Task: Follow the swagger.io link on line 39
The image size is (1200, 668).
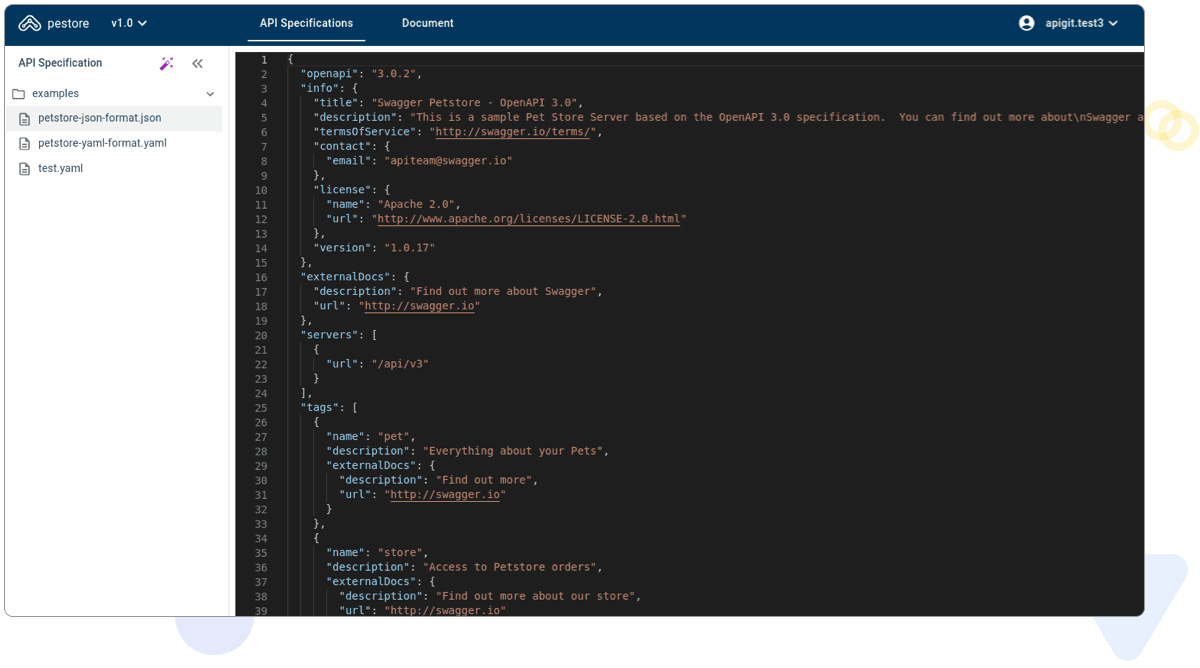Action: point(445,610)
